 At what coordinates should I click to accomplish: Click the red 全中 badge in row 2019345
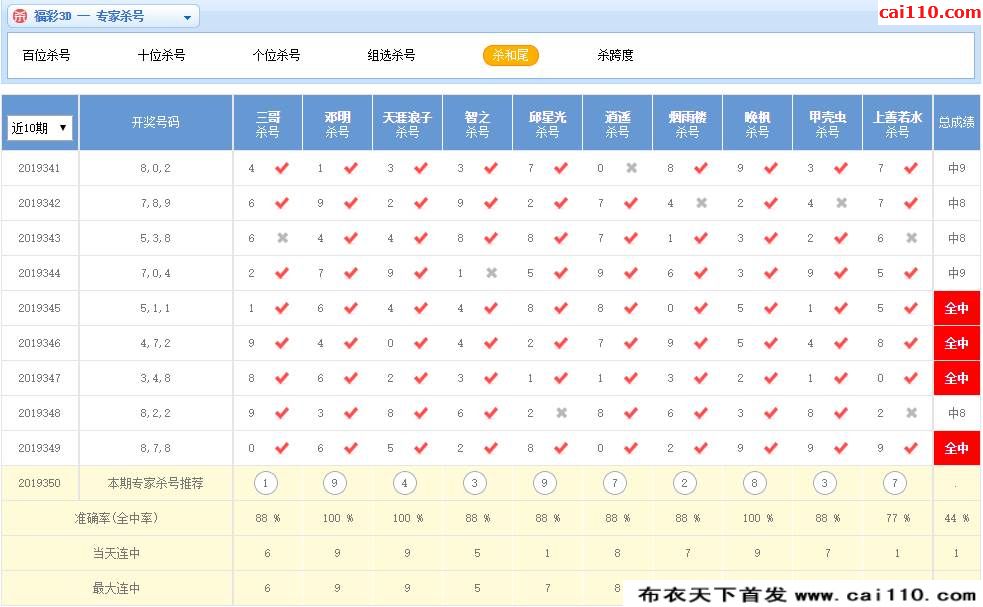point(957,308)
